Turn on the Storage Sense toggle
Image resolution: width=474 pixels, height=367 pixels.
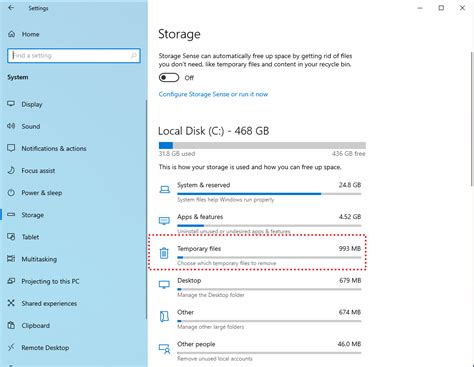(169, 78)
